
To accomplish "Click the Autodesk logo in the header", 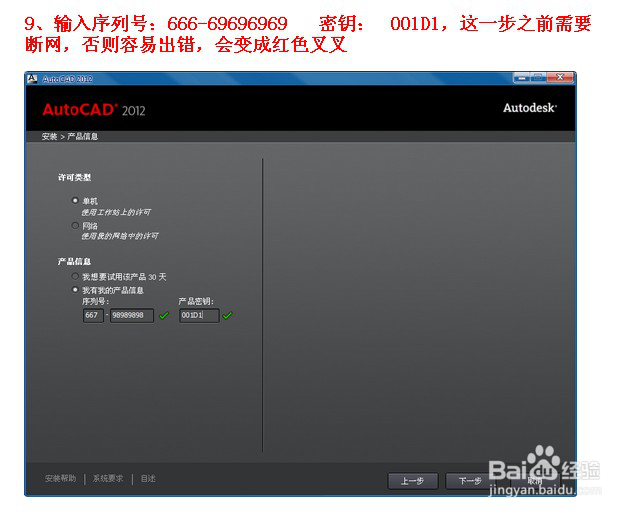I will pyautogui.click(x=530, y=108).
